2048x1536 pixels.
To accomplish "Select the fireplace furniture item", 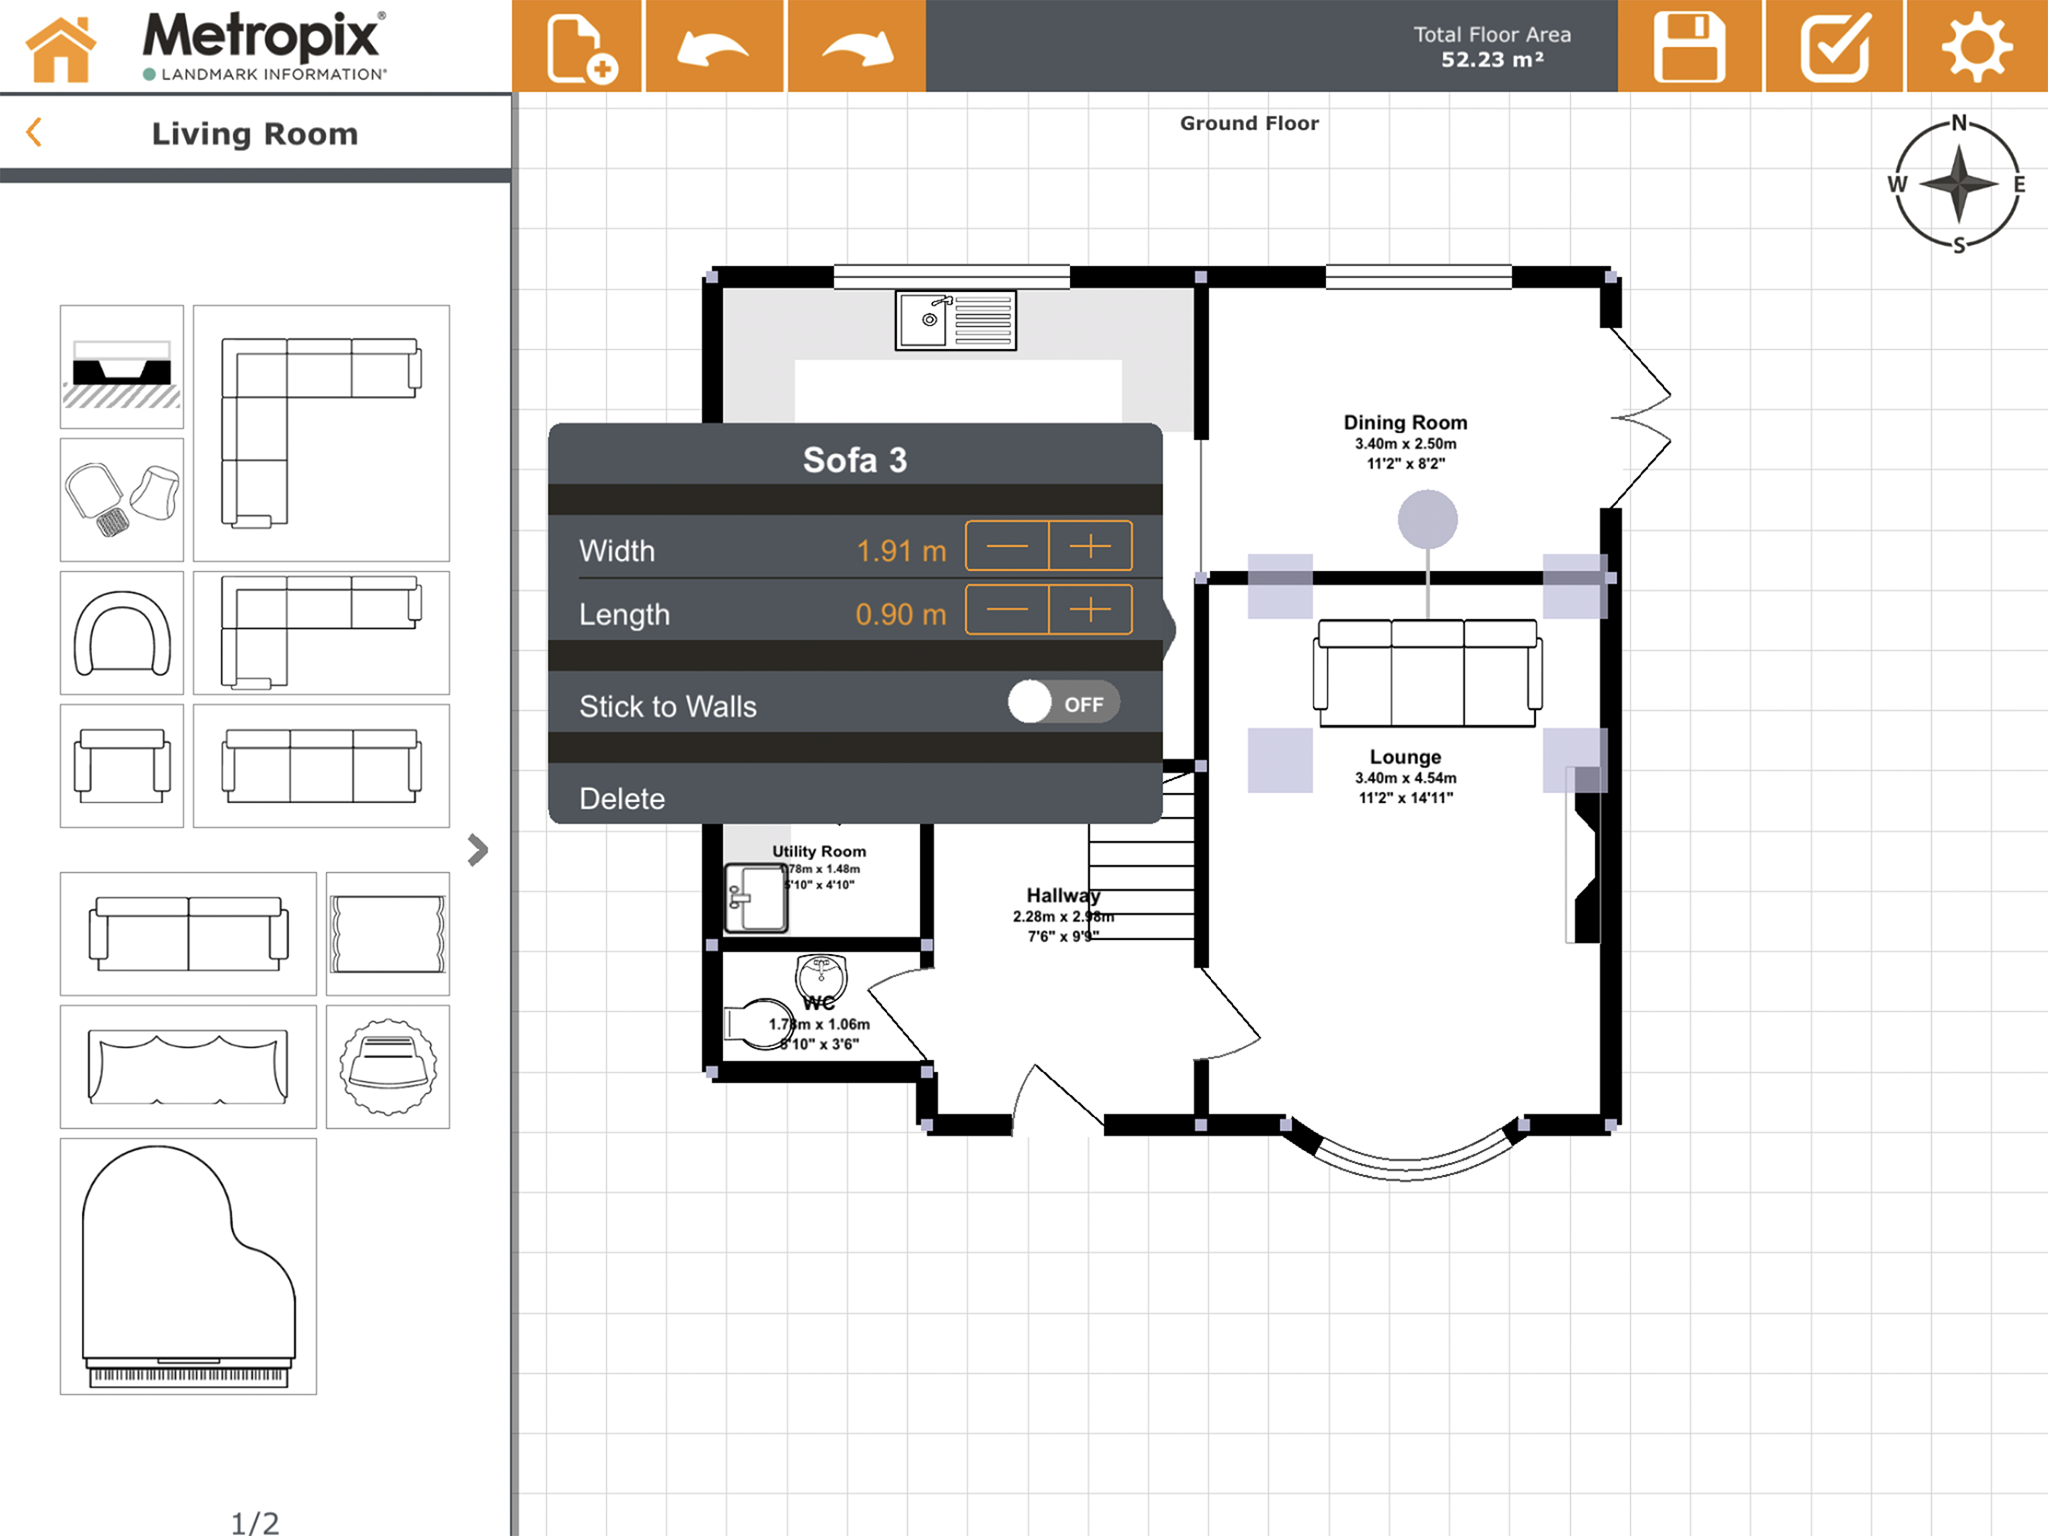I will point(122,367).
